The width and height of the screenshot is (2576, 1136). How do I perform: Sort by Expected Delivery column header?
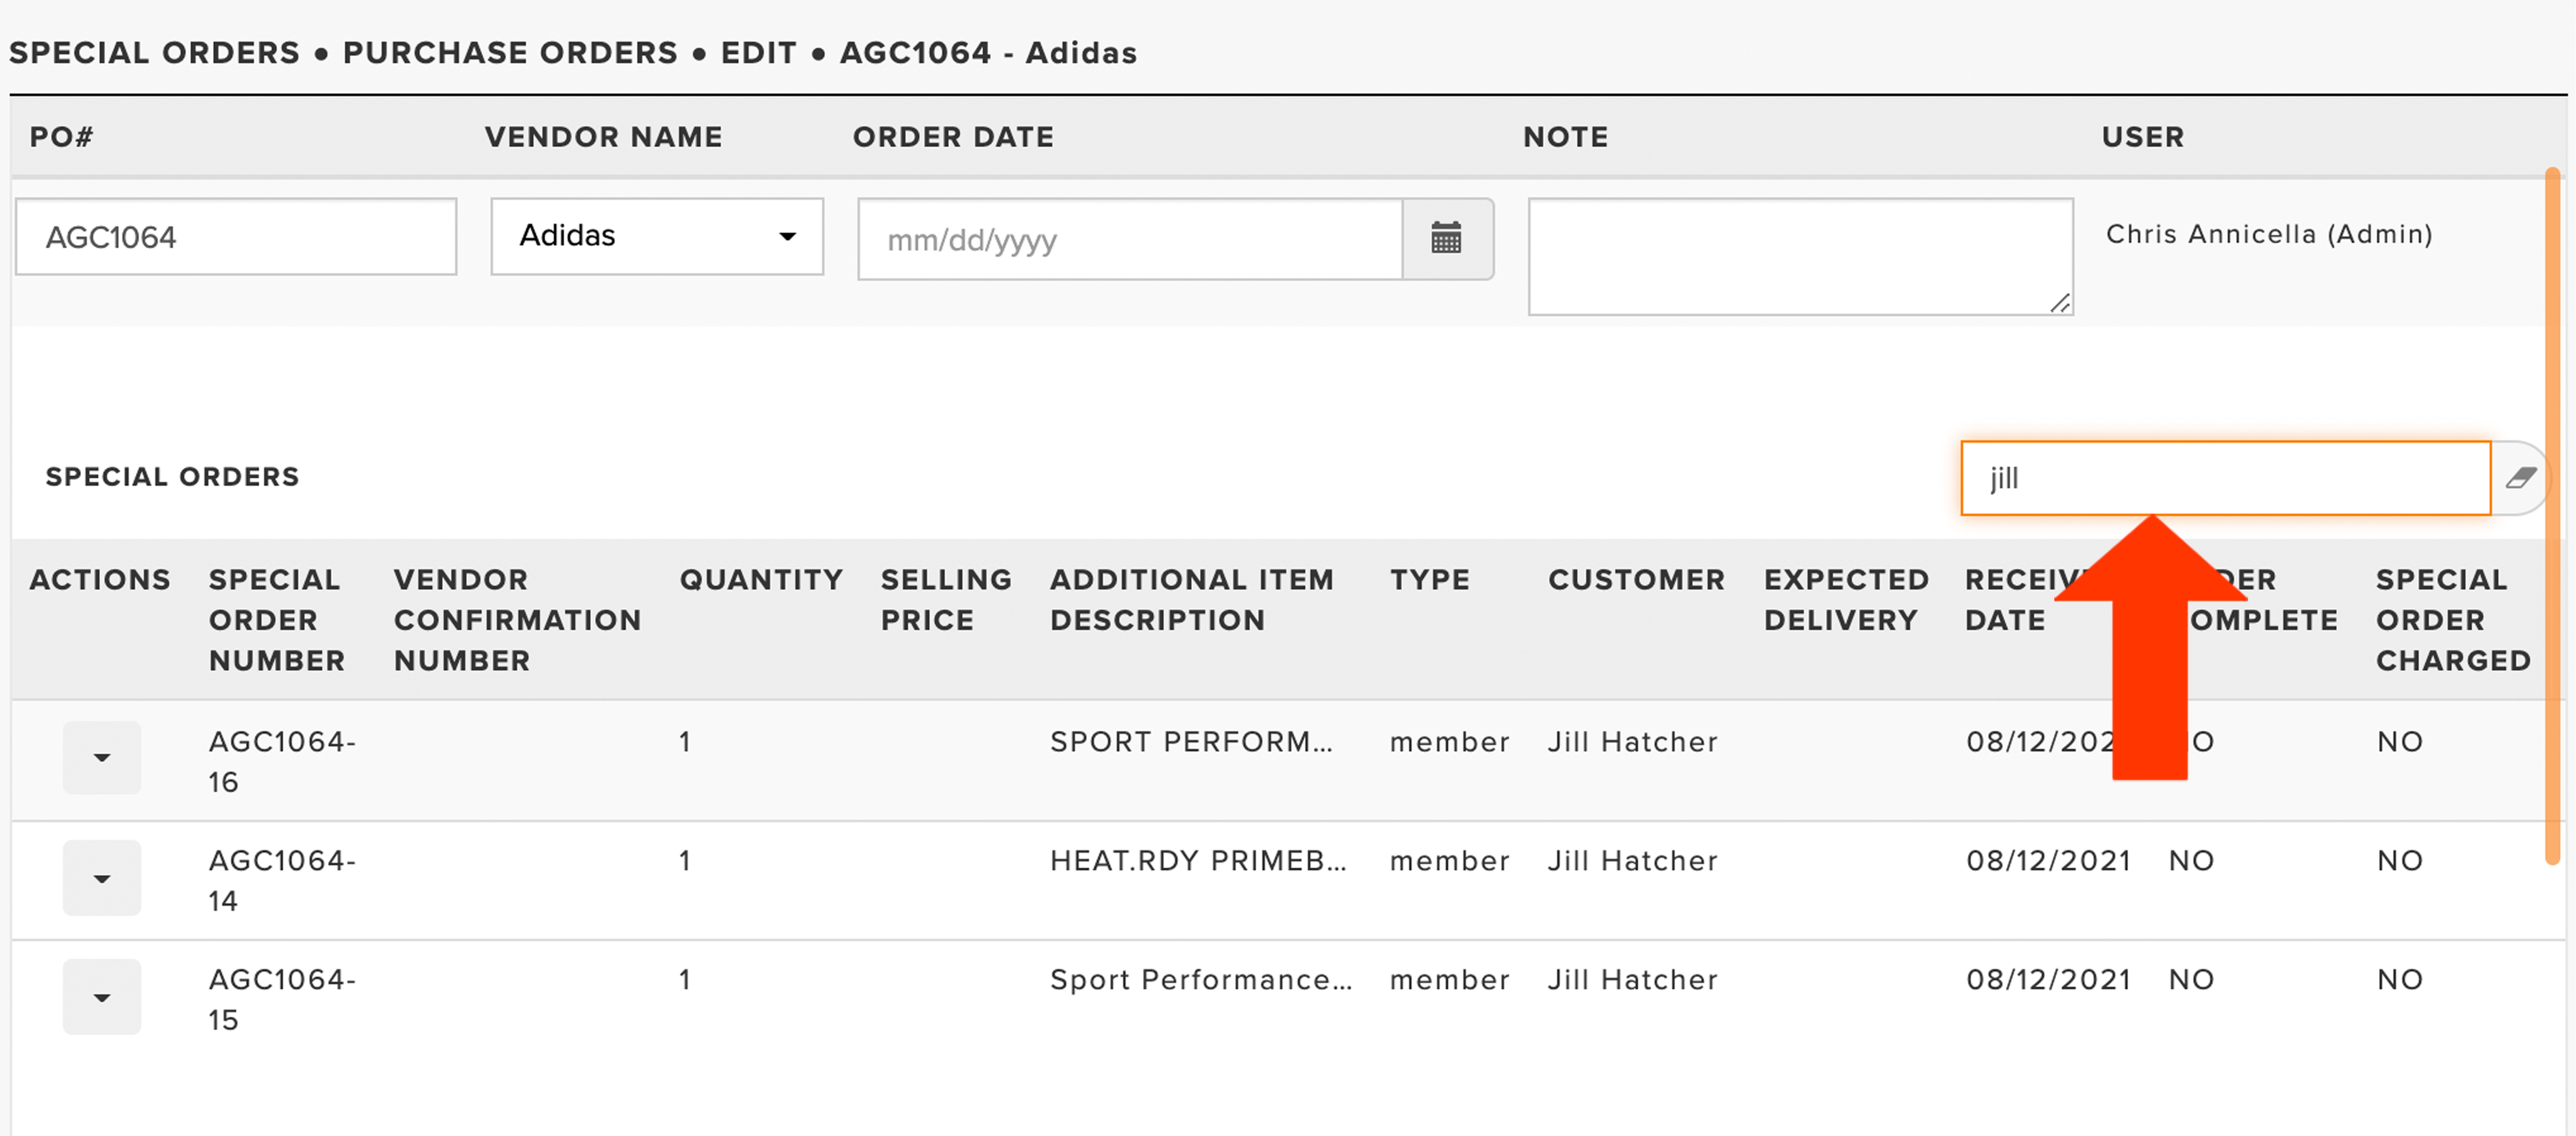(1846, 600)
